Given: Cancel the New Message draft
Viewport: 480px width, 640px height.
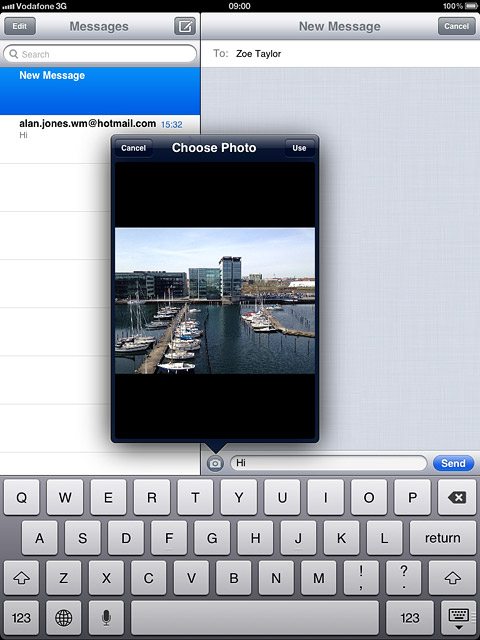Looking at the screenshot, I should pyautogui.click(x=456, y=27).
